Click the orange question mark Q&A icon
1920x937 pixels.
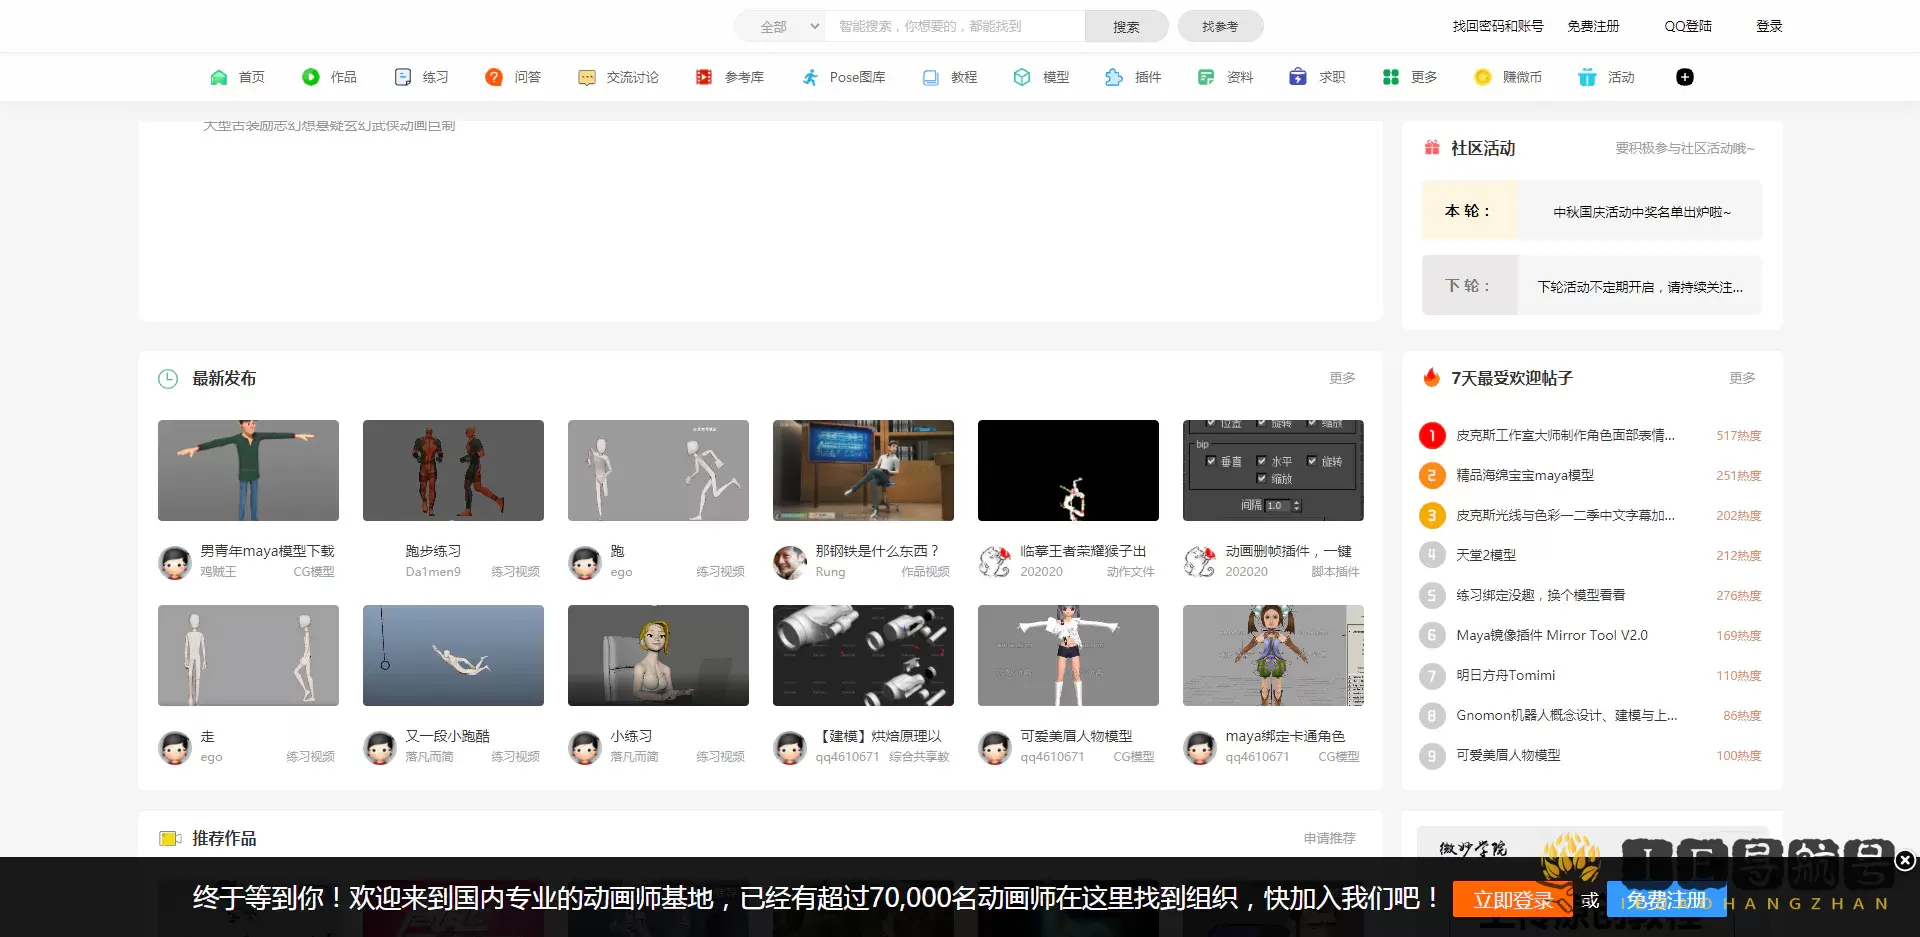(493, 77)
